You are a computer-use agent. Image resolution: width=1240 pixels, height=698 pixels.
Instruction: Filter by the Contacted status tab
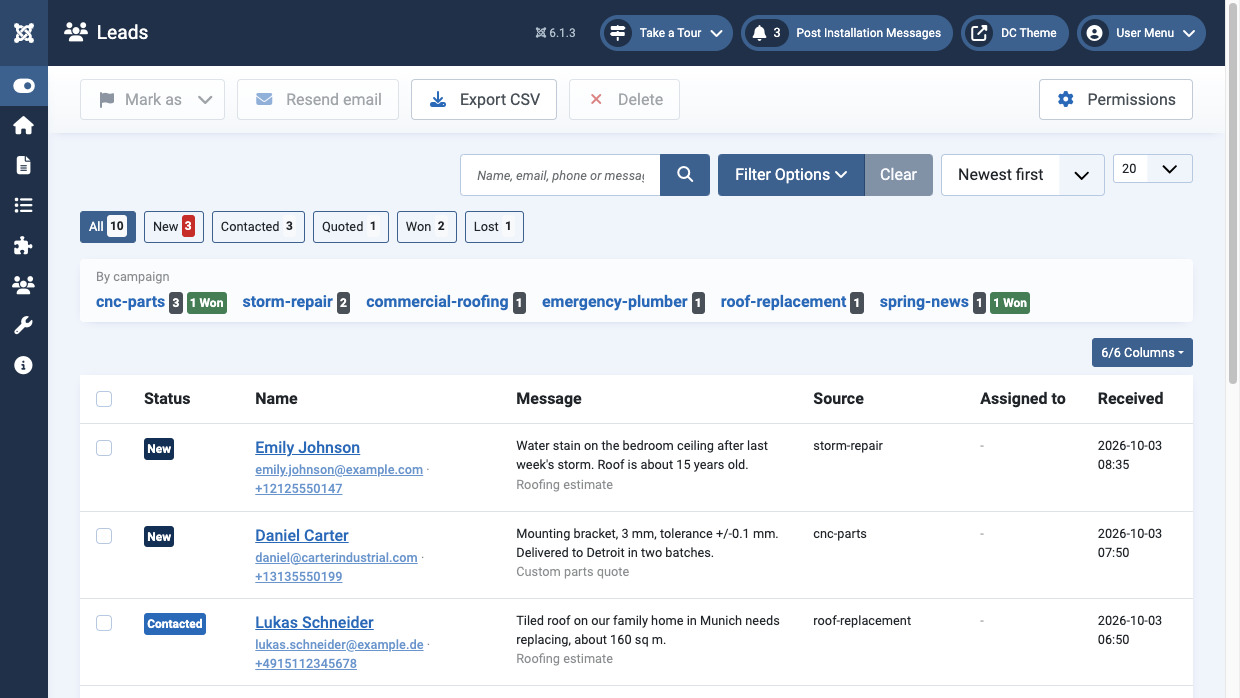click(x=258, y=227)
